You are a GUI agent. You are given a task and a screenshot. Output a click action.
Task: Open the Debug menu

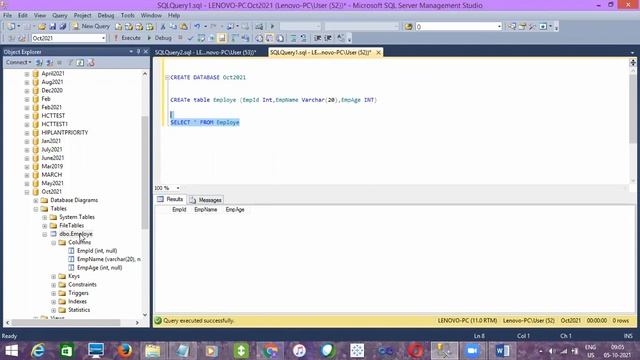106,16
